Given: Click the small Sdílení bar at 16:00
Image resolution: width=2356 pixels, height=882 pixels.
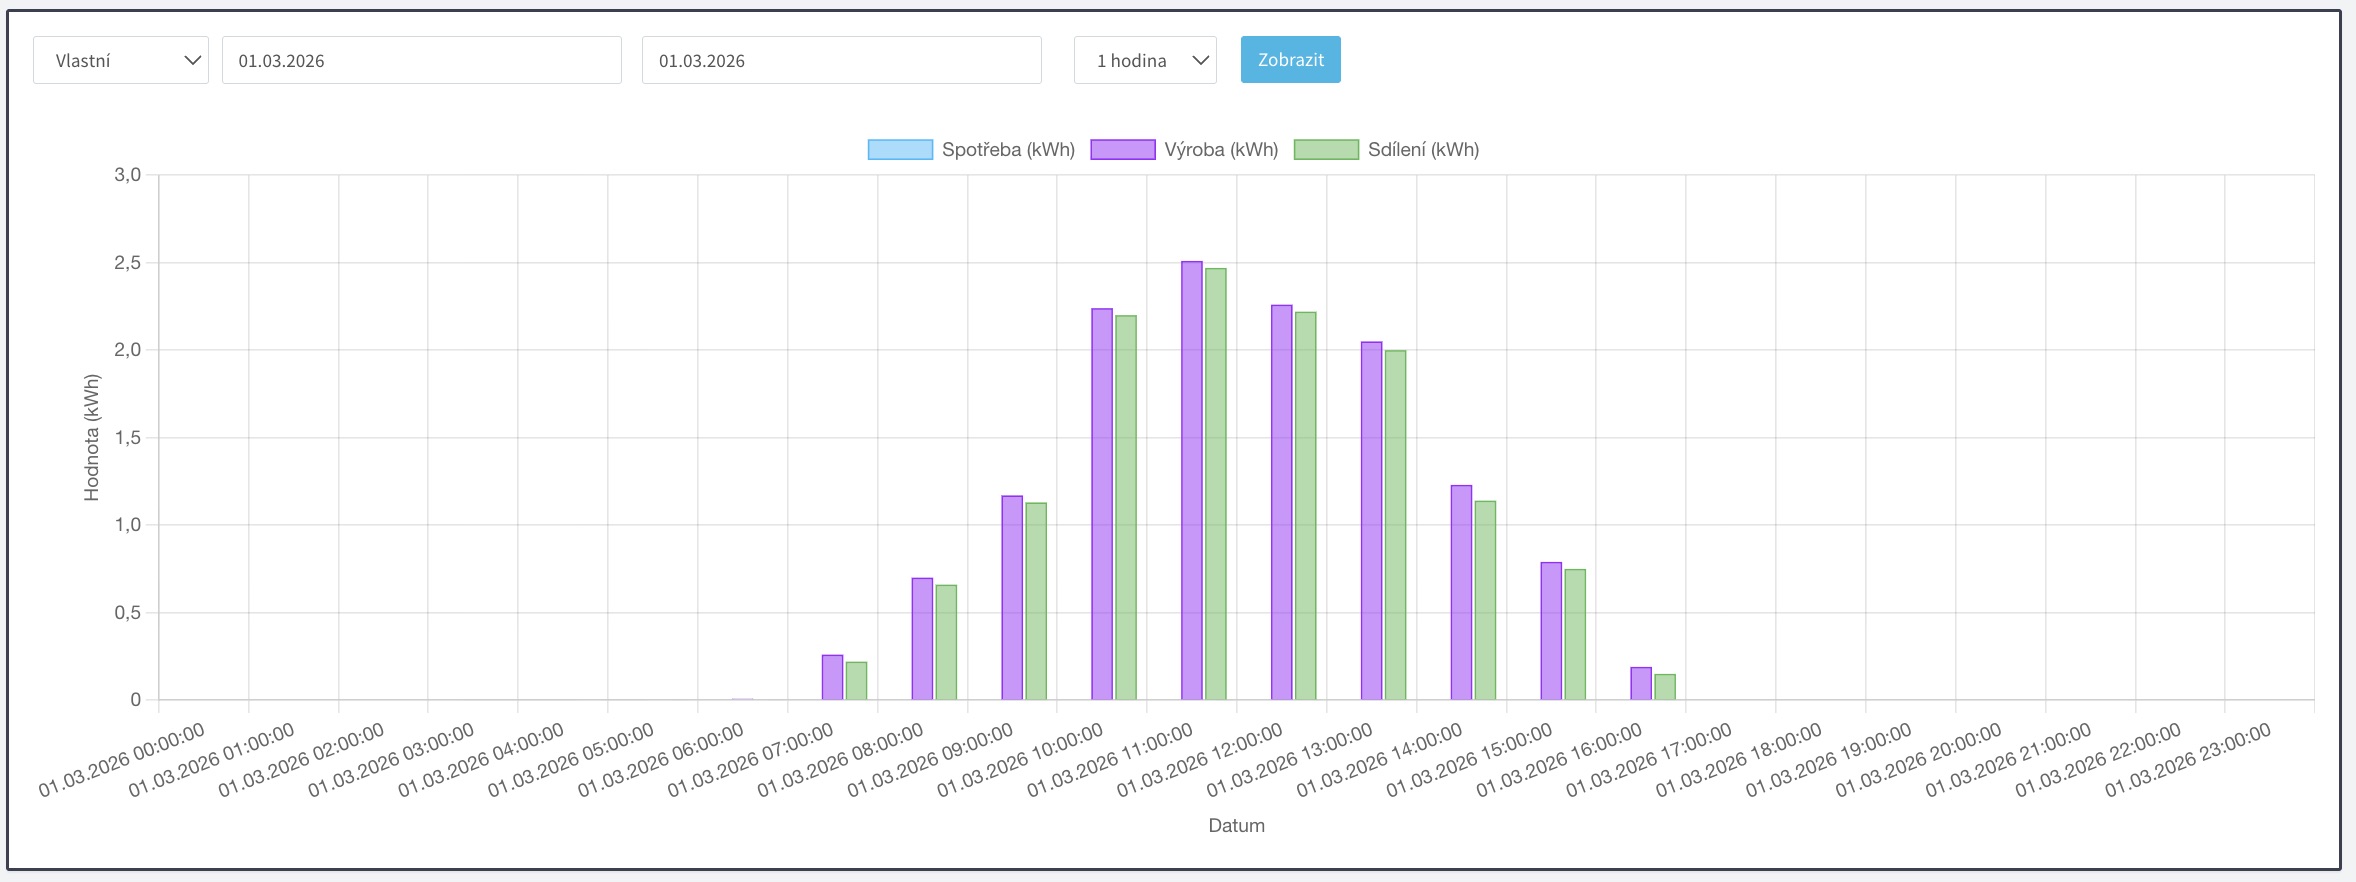Looking at the screenshot, I should (1664, 687).
